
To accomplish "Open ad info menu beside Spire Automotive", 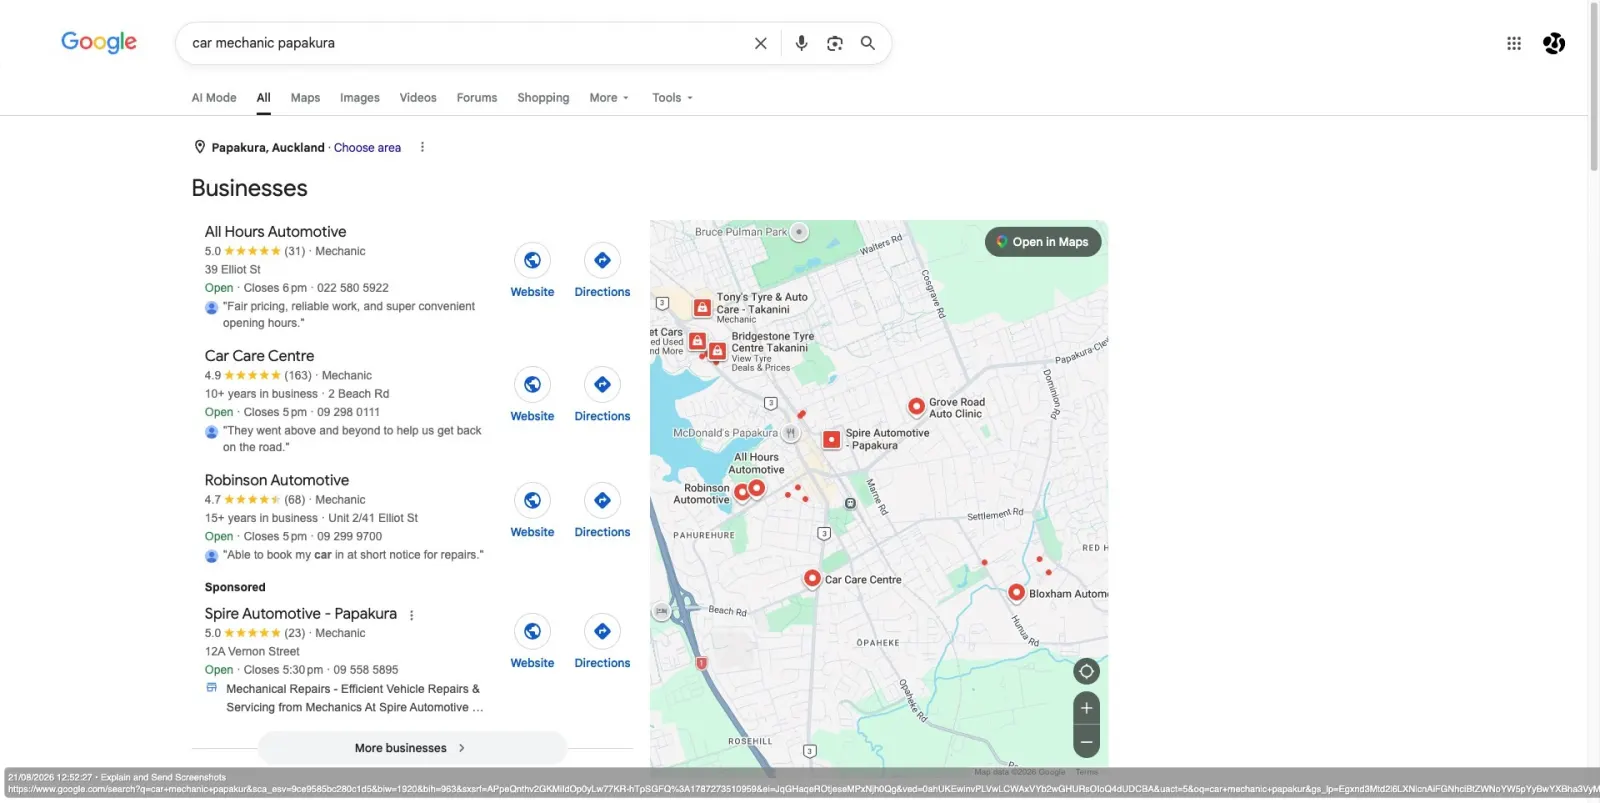I will pos(411,615).
